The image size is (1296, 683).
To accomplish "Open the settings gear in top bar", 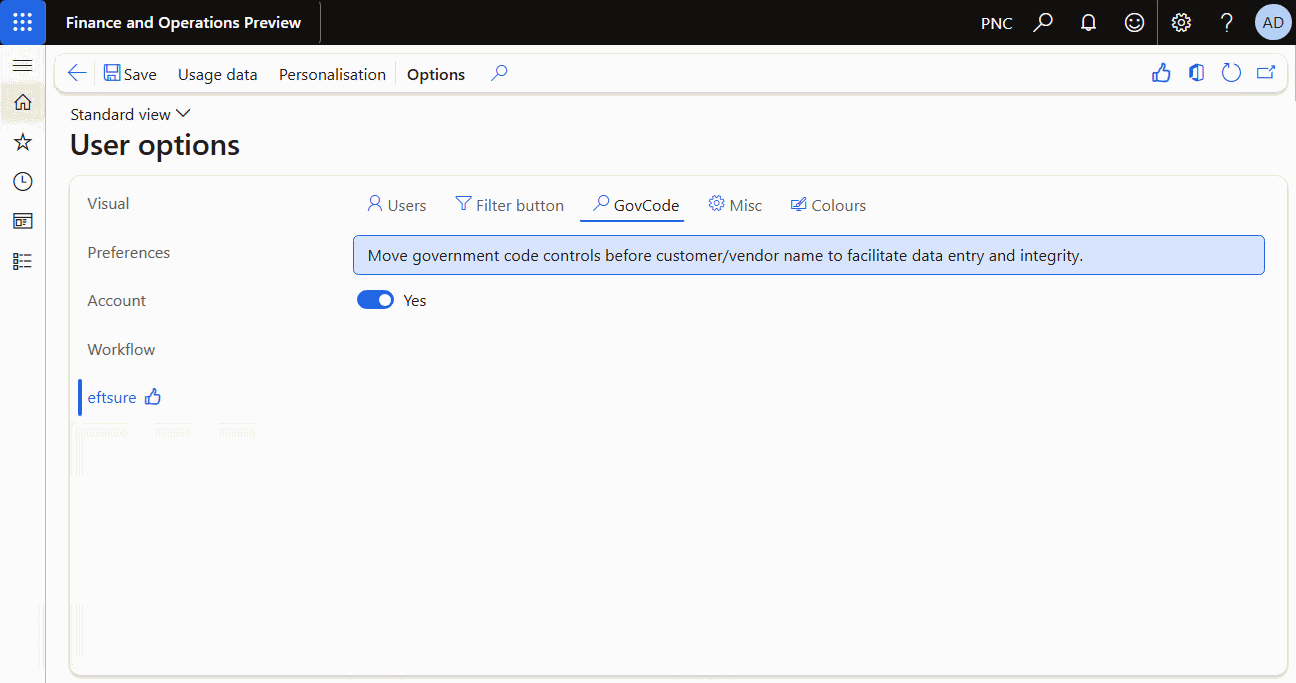I will (1181, 22).
